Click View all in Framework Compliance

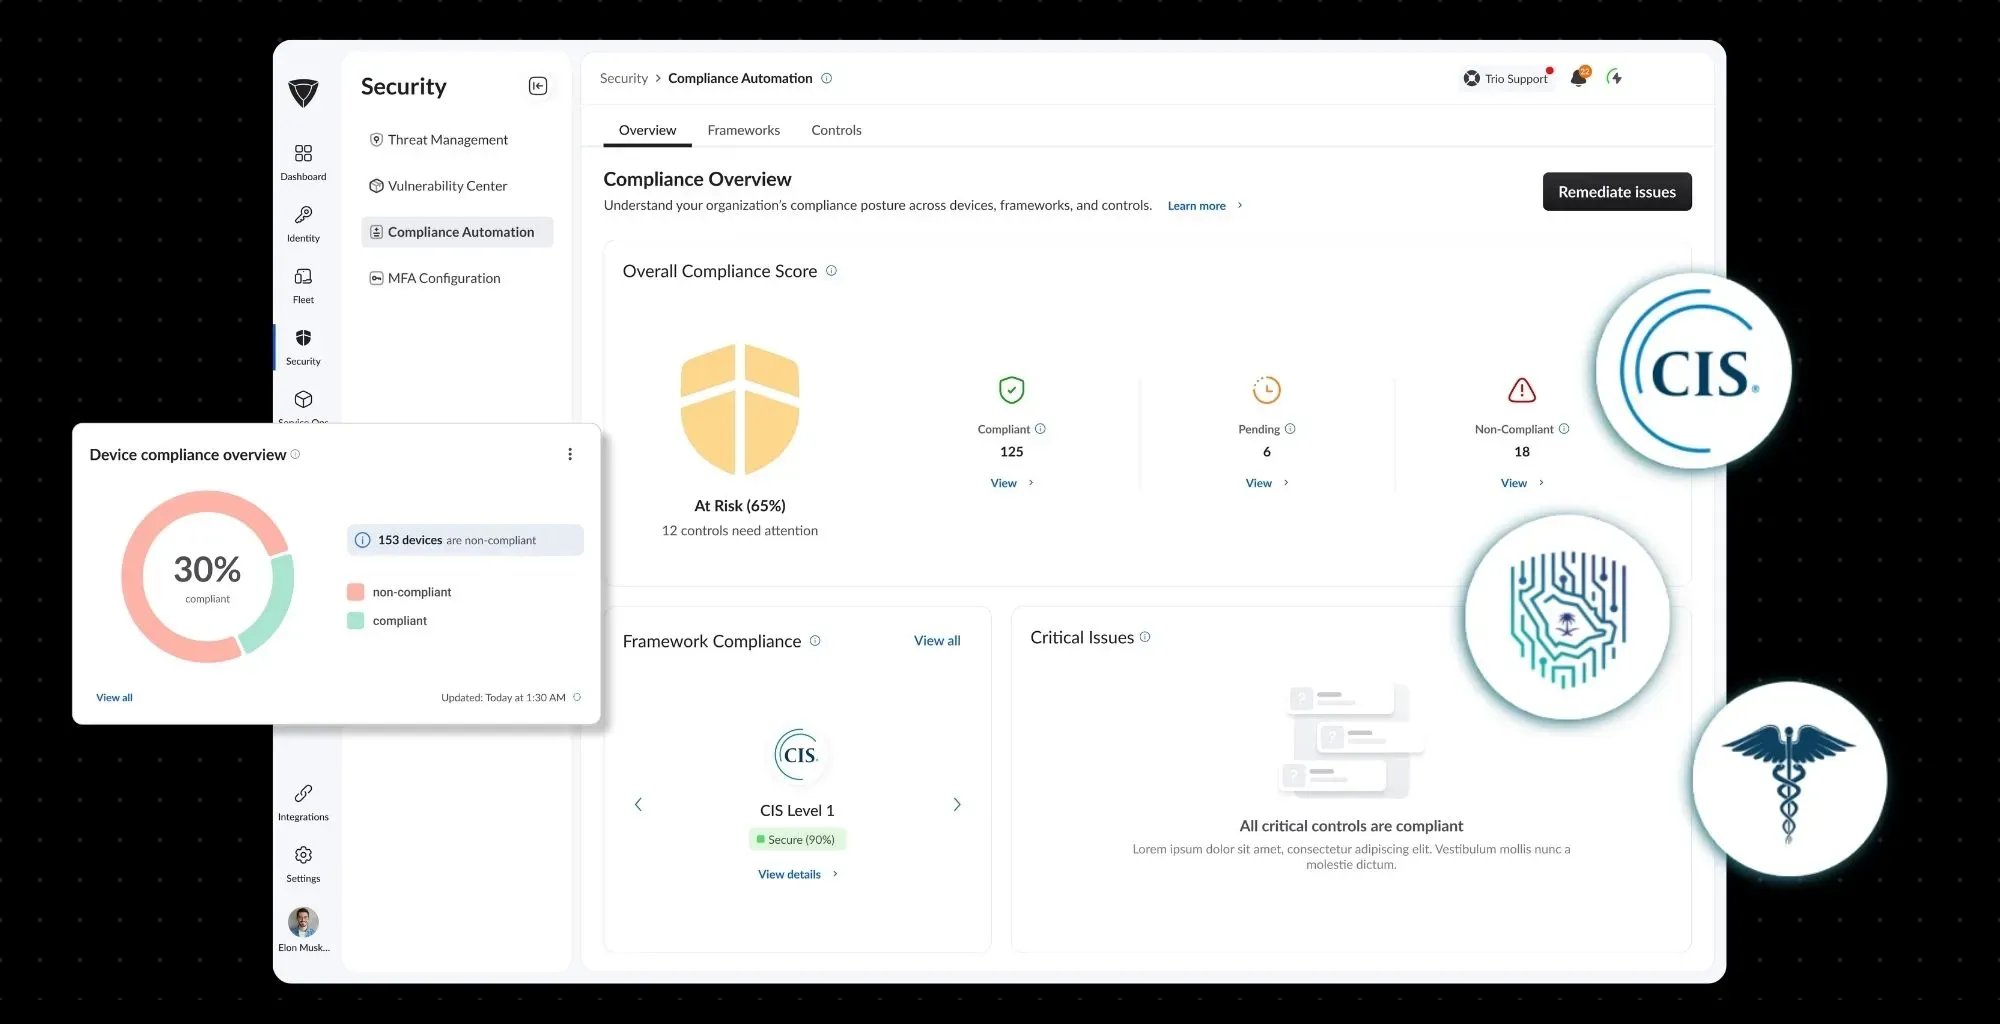coord(937,641)
